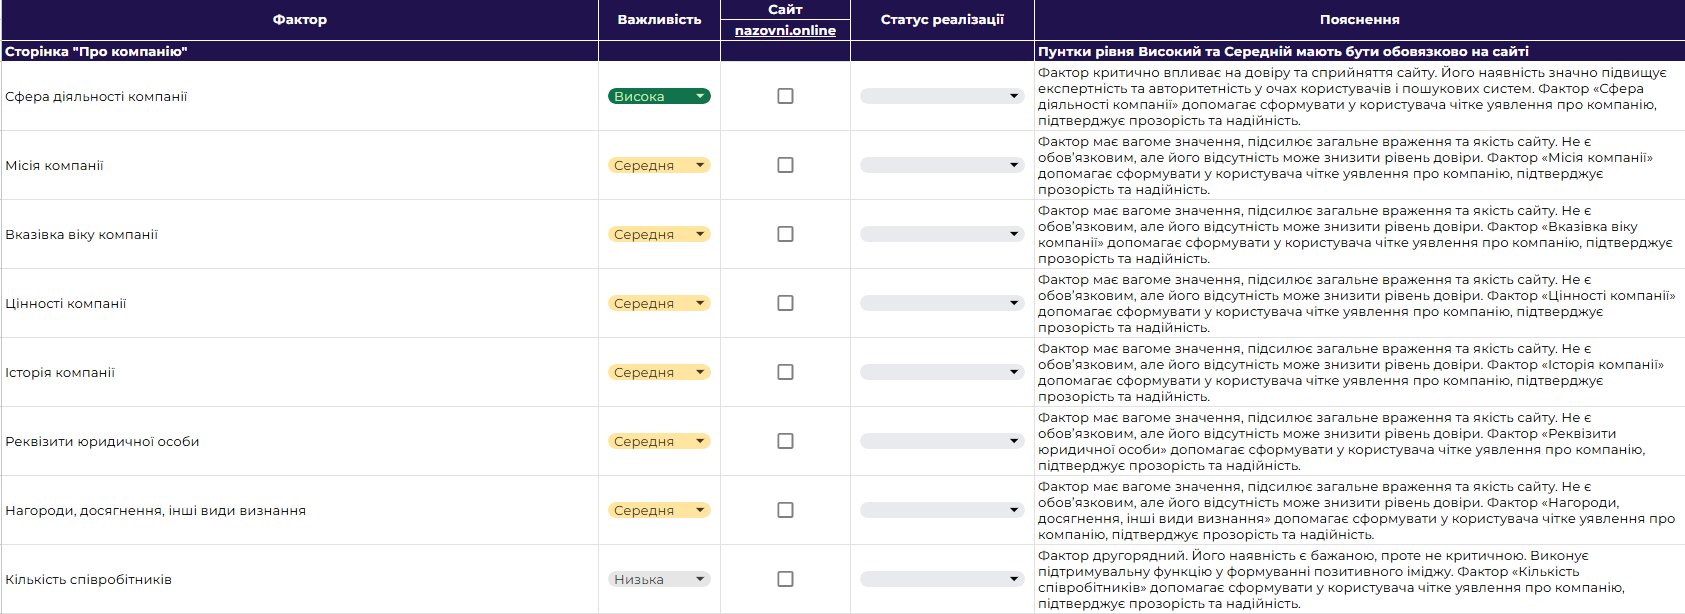Image resolution: width=1685 pixels, height=614 pixels.
Task: Select explanation starting Фактор критично впливає
Action: tap(1359, 96)
